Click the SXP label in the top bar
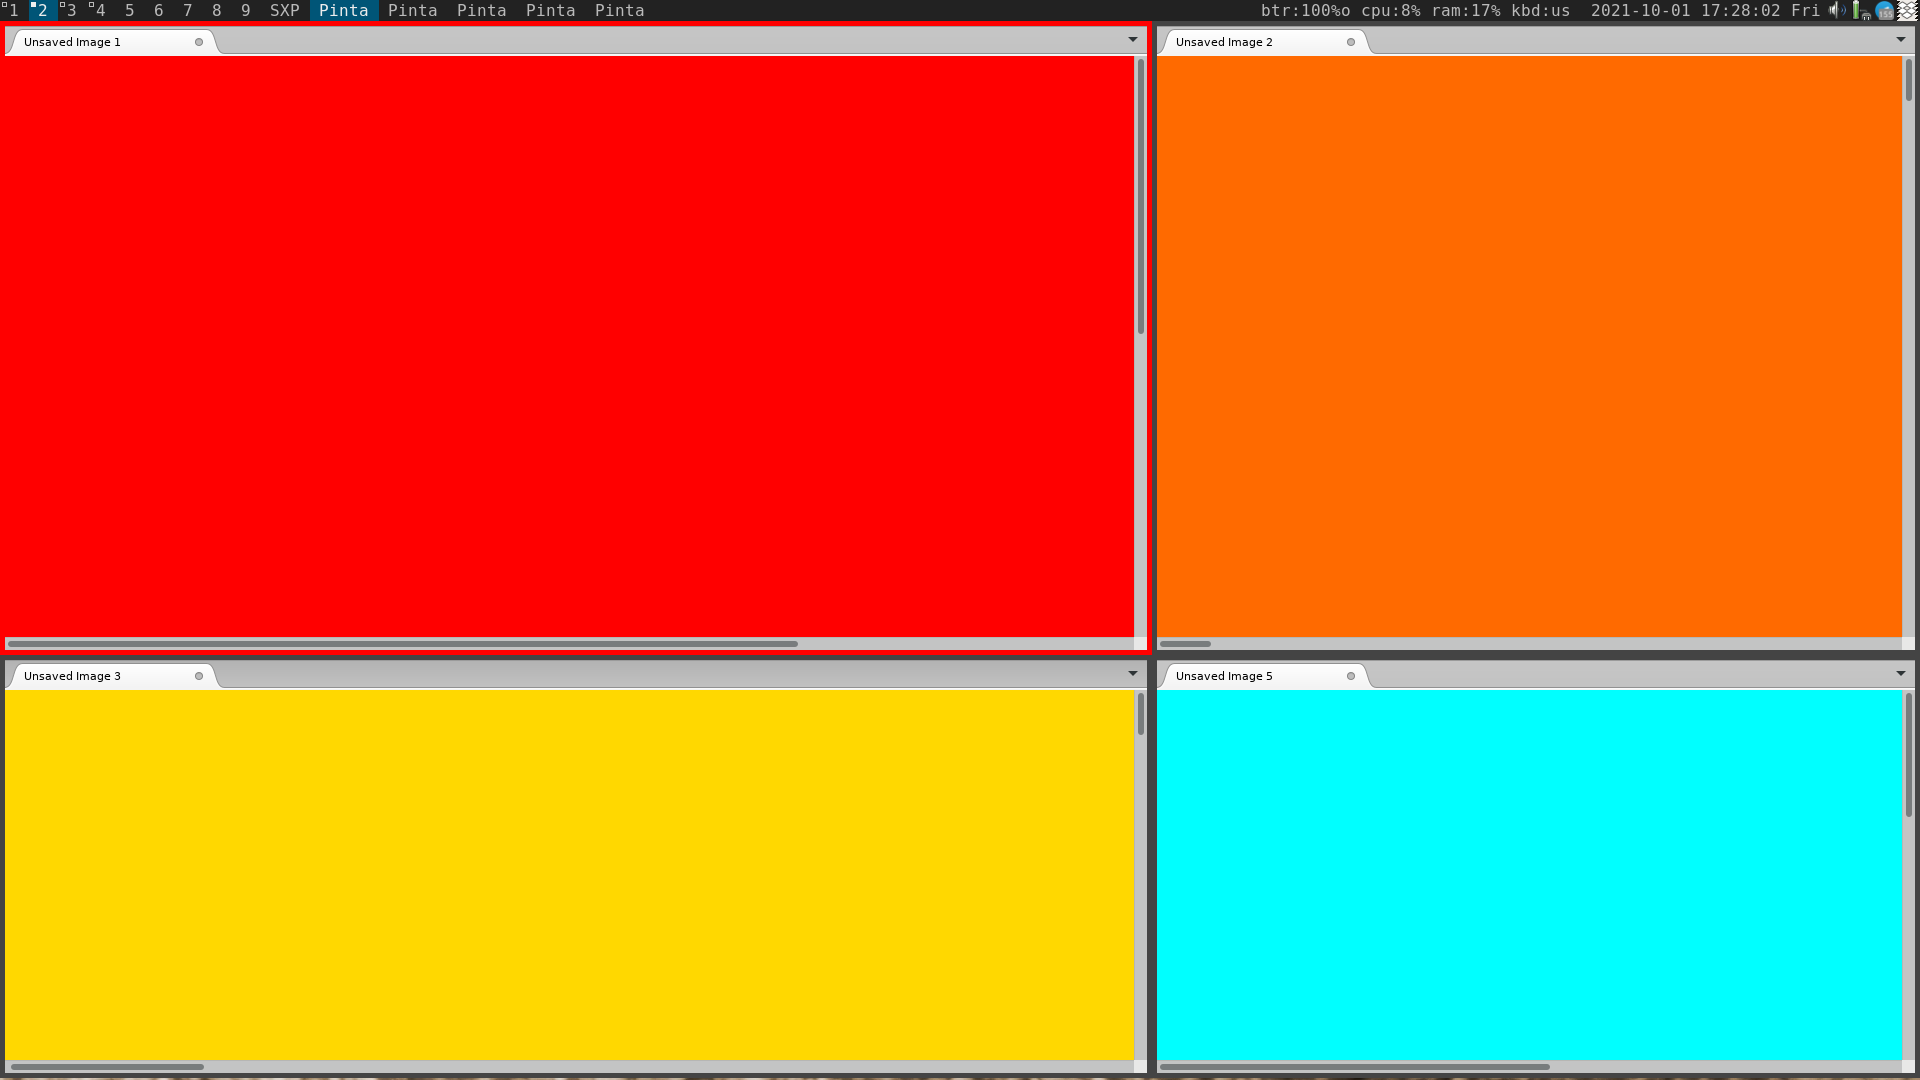The height and width of the screenshot is (1080, 1920). pyautogui.click(x=285, y=10)
